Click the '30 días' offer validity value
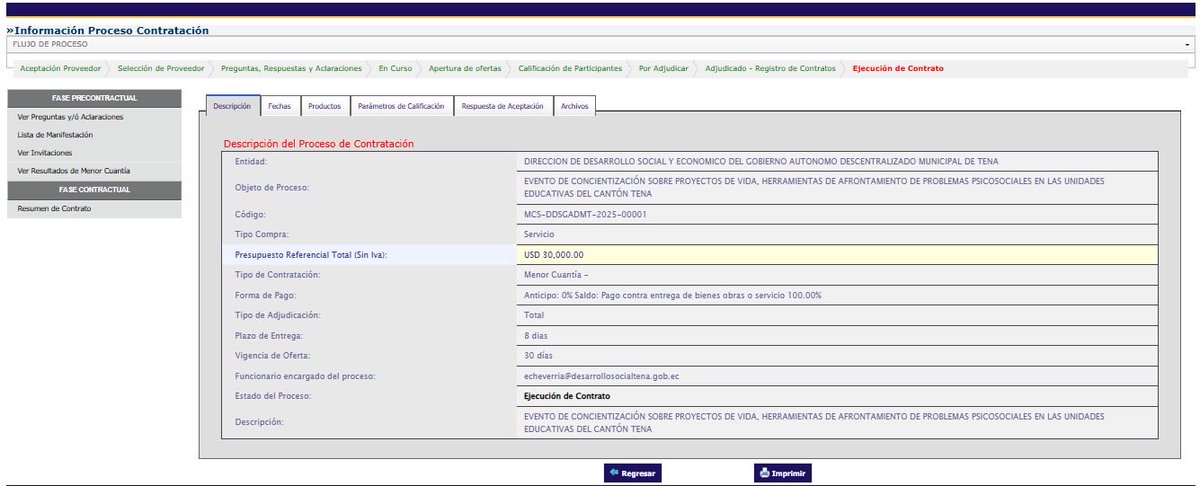This screenshot has height=486, width=1200. click(540, 356)
